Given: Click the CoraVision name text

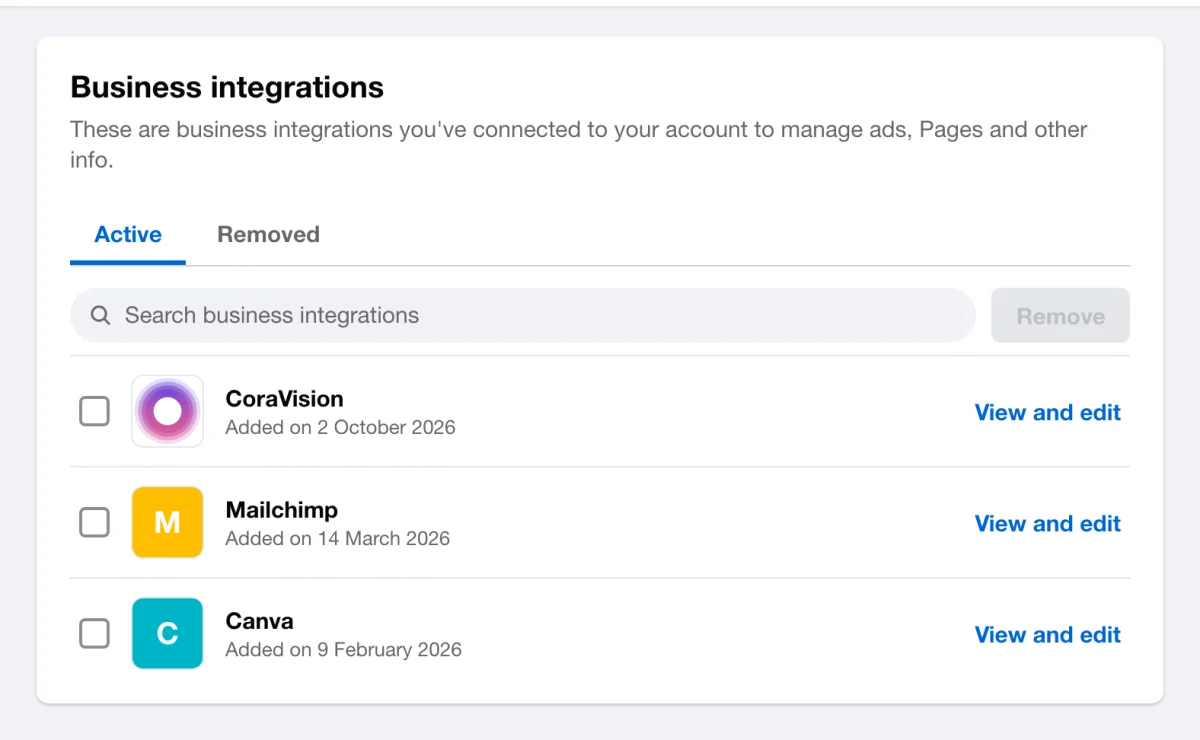Looking at the screenshot, I should click(x=284, y=398).
